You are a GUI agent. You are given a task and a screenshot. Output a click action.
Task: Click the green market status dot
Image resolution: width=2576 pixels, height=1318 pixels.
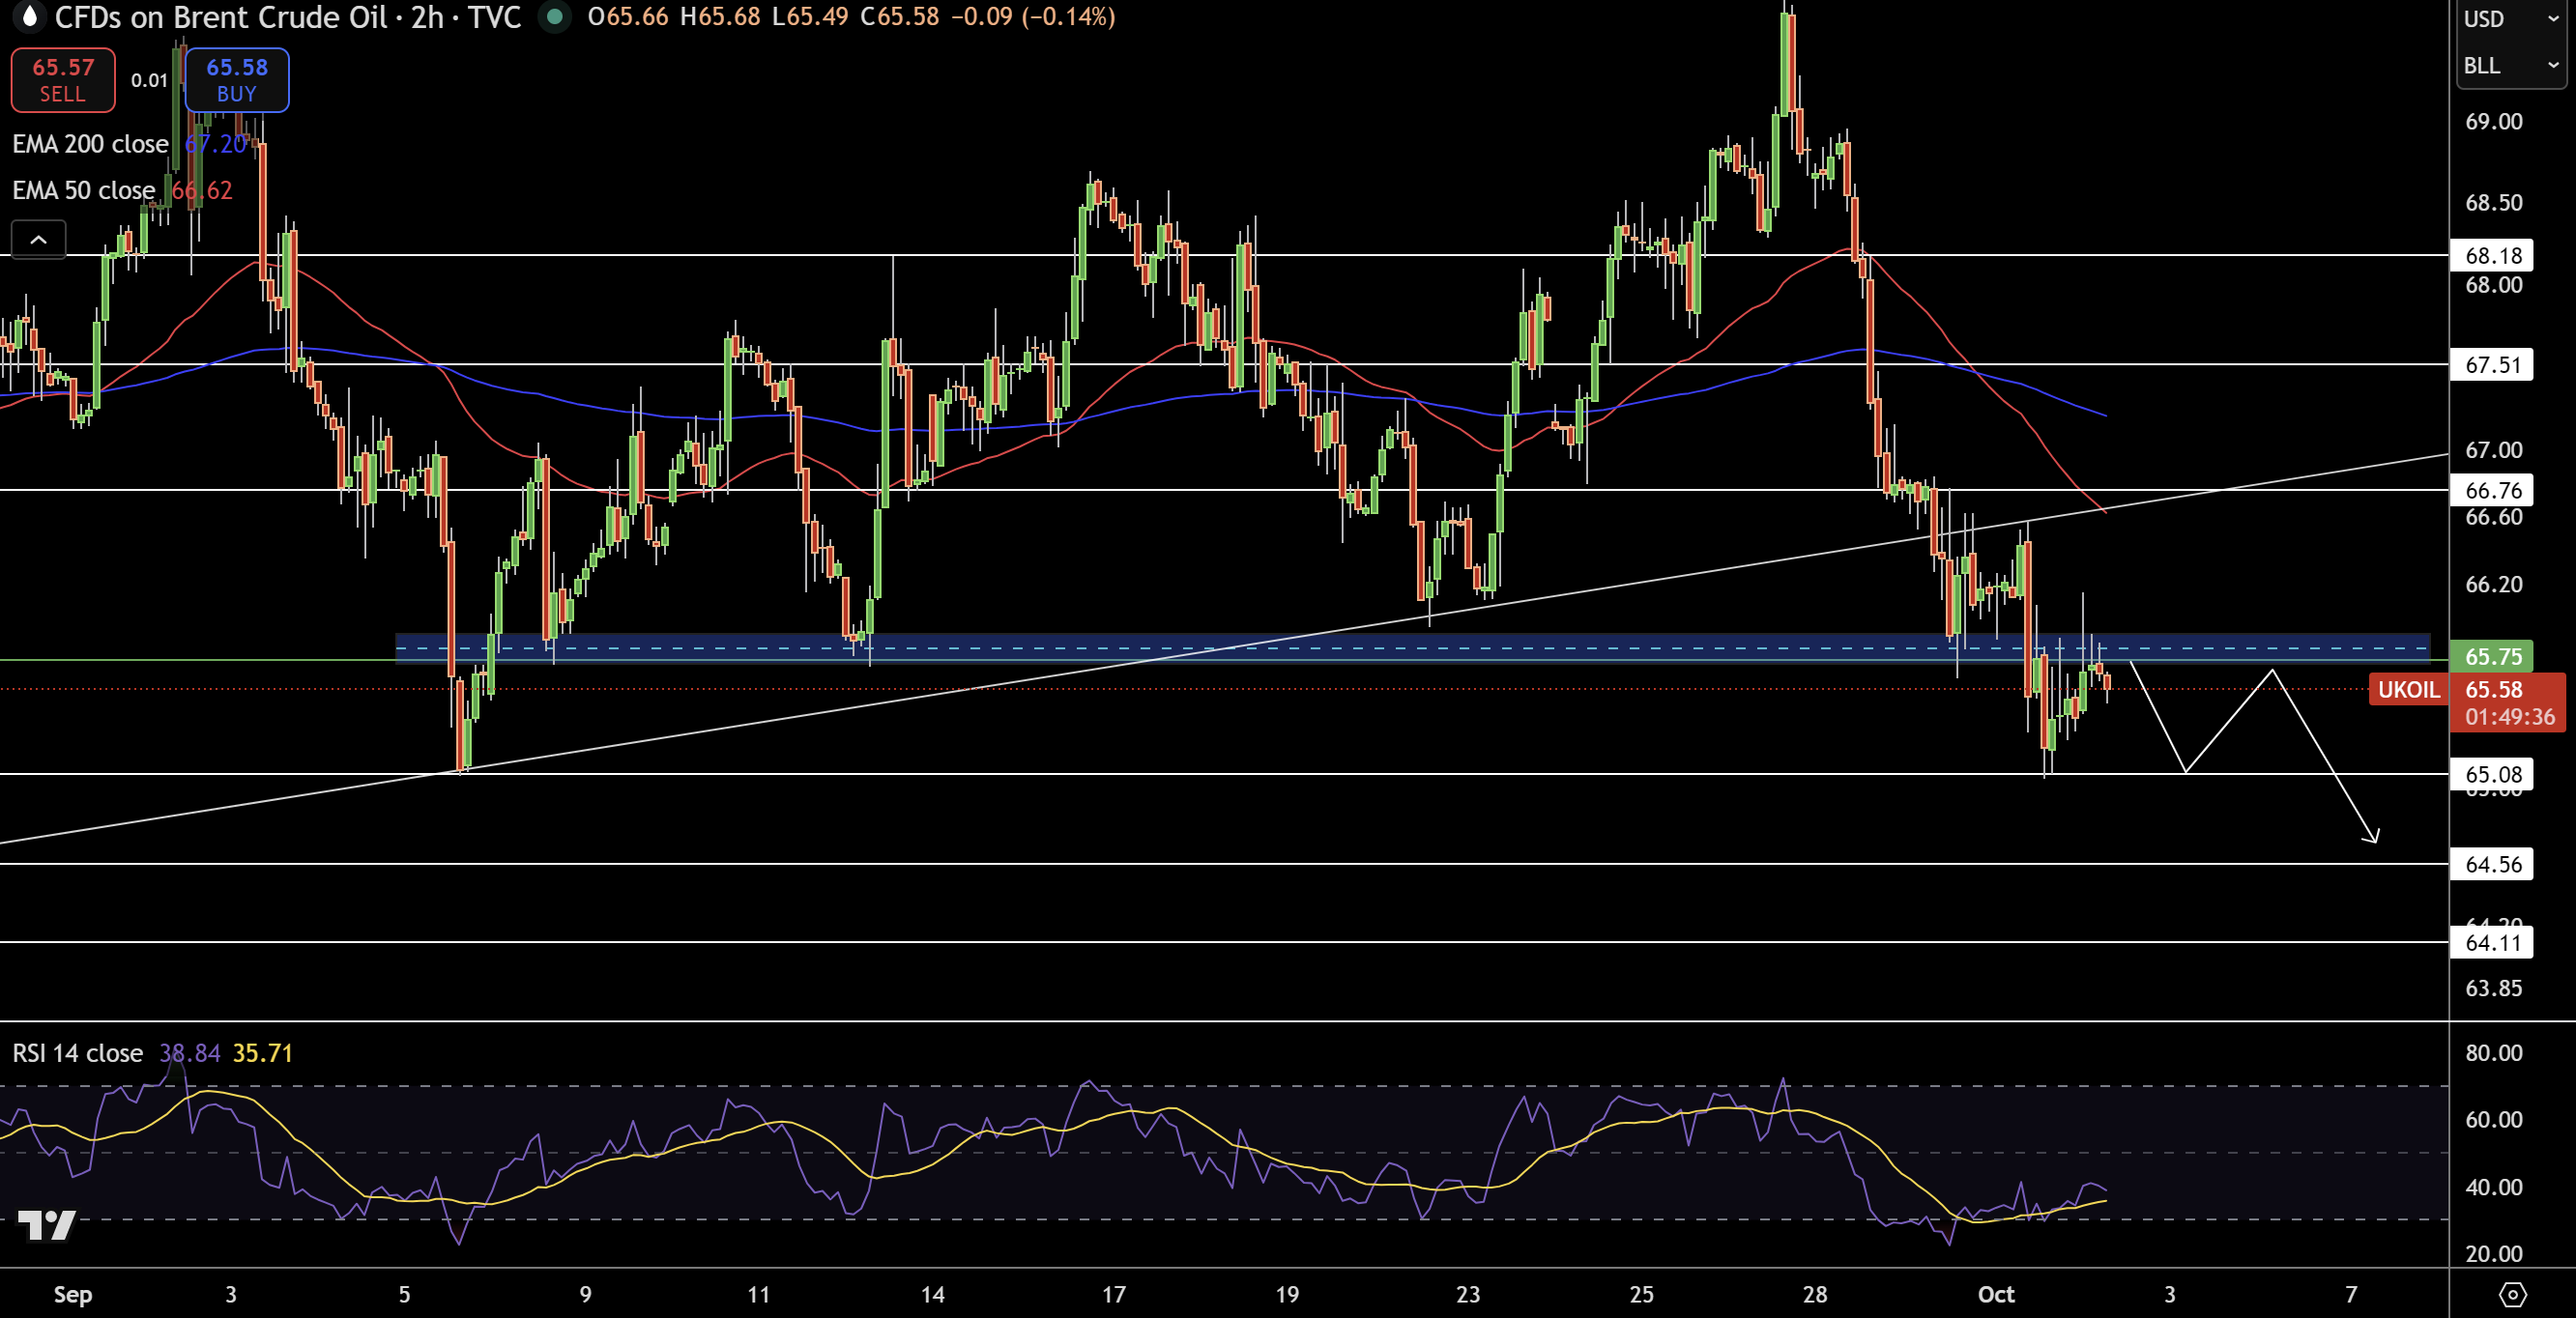tap(554, 16)
